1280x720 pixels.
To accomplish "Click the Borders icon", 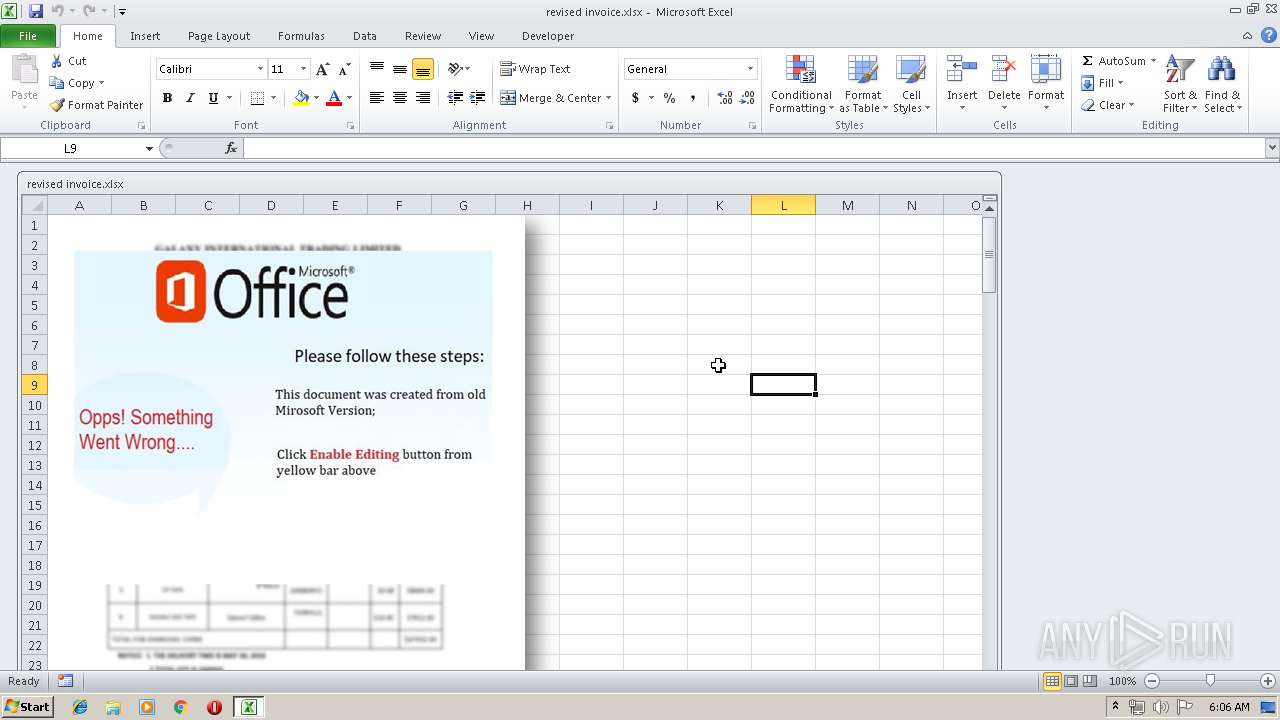I will pos(257,98).
